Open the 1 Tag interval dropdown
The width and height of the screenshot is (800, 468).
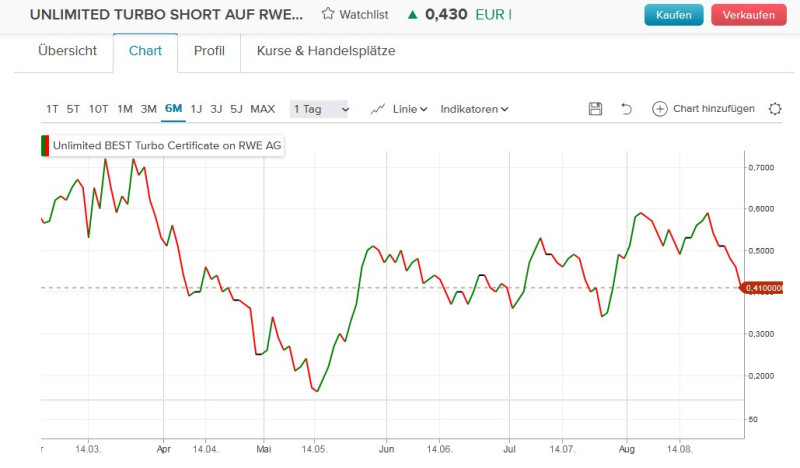[319, 109]
